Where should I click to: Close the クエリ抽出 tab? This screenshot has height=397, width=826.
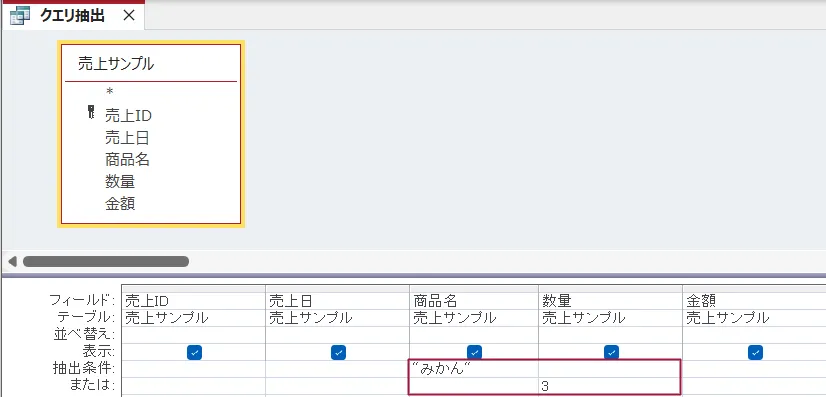pyautogui.click(x=129, y=16)
